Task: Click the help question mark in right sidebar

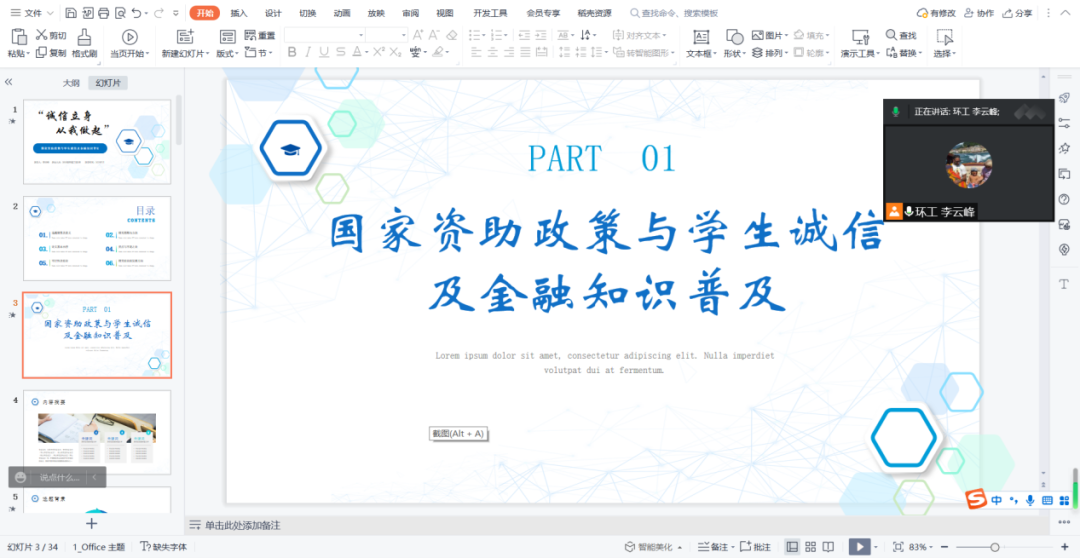Action: click(1063, 199)
